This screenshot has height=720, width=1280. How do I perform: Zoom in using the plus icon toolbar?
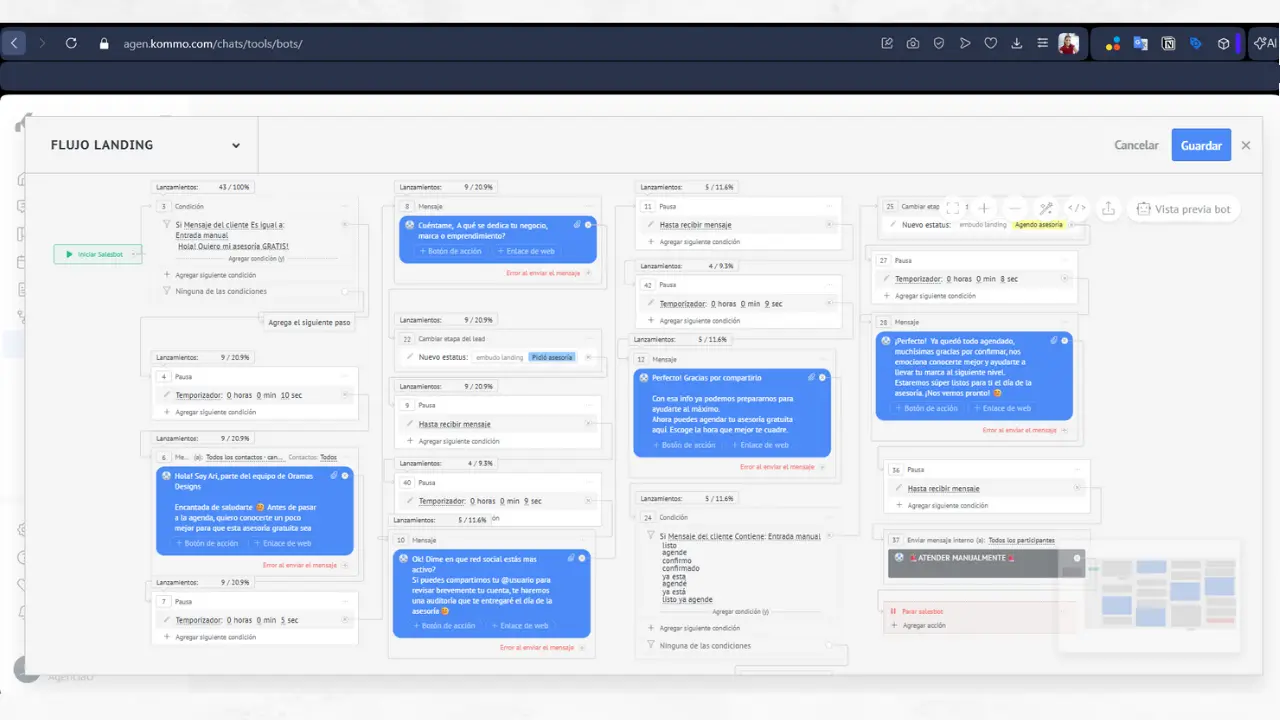(983, 208)
